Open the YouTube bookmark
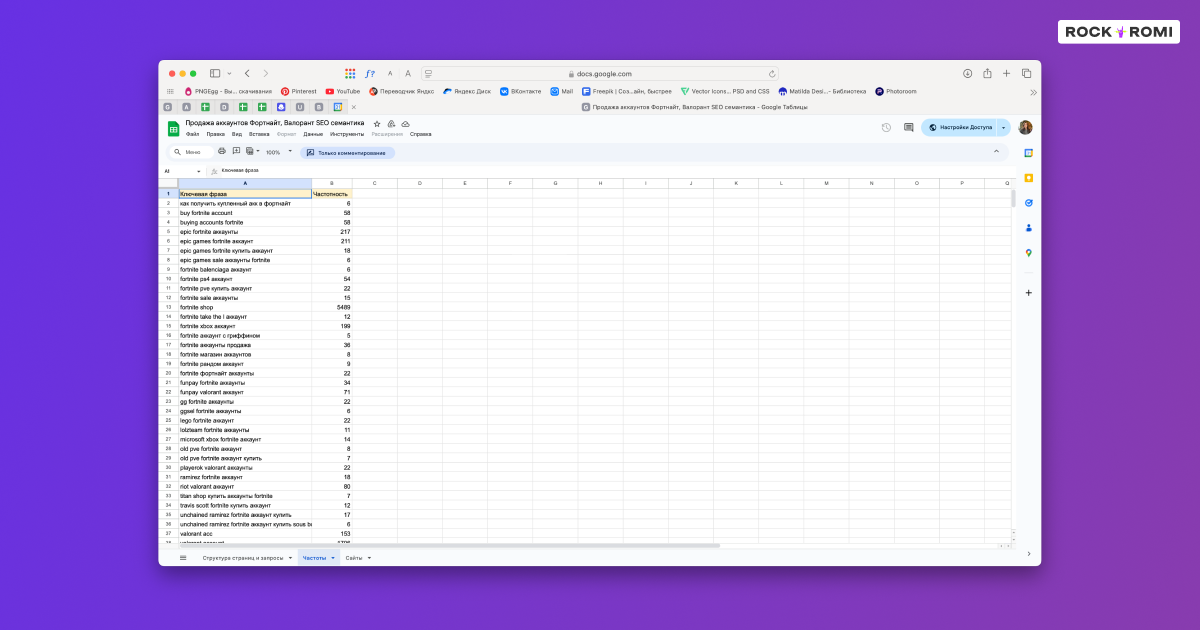Screen dimensions: 1200x630 [x=343, y=91]
